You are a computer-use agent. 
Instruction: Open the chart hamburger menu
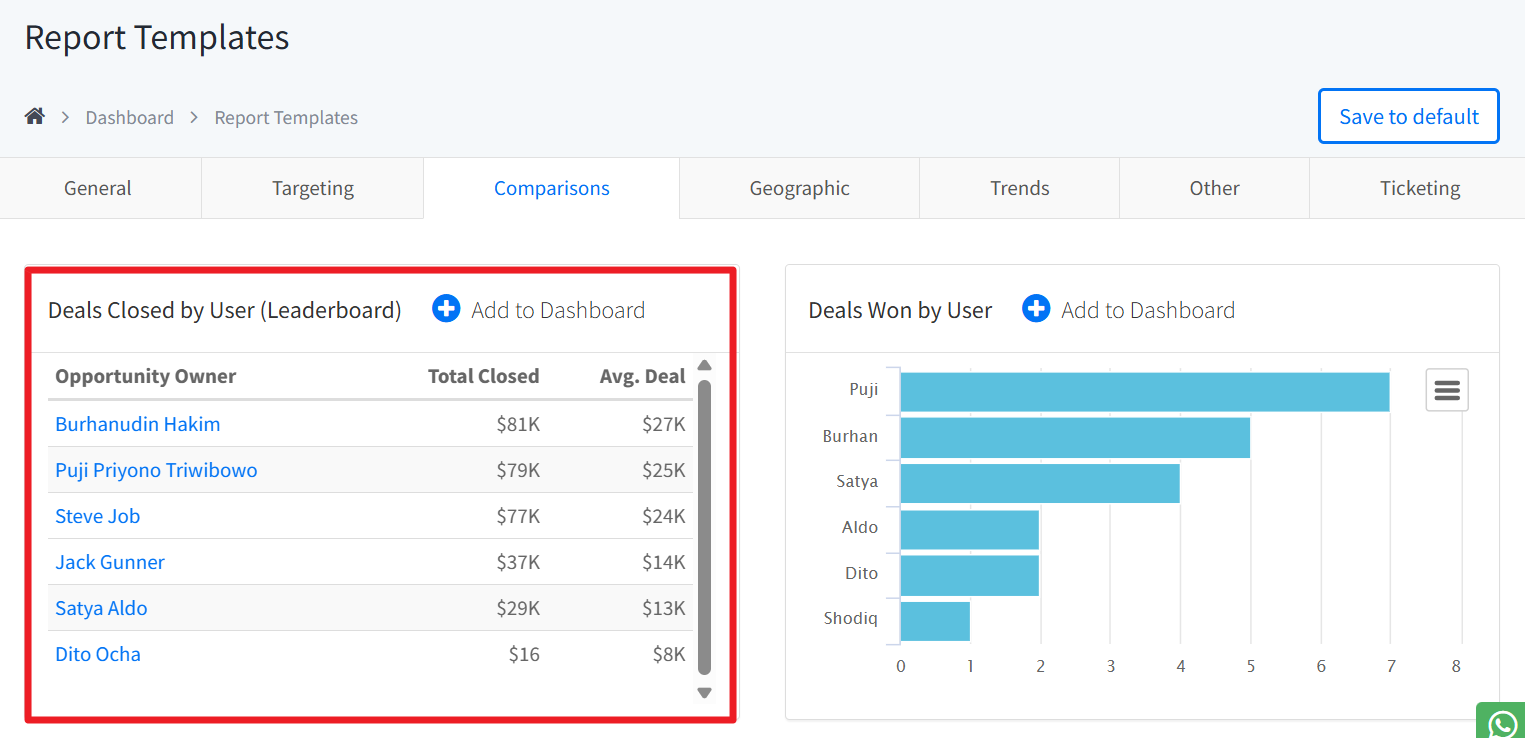pyautogui.click(x=1446, y=390)
